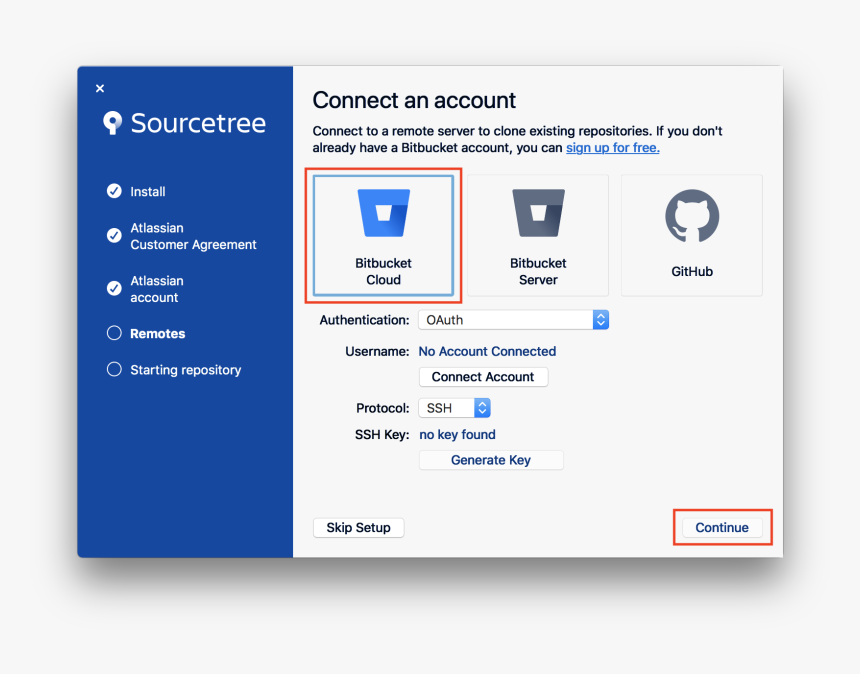Click the Atlassian Customer Agreement checkmark icon

click(113, 236)
